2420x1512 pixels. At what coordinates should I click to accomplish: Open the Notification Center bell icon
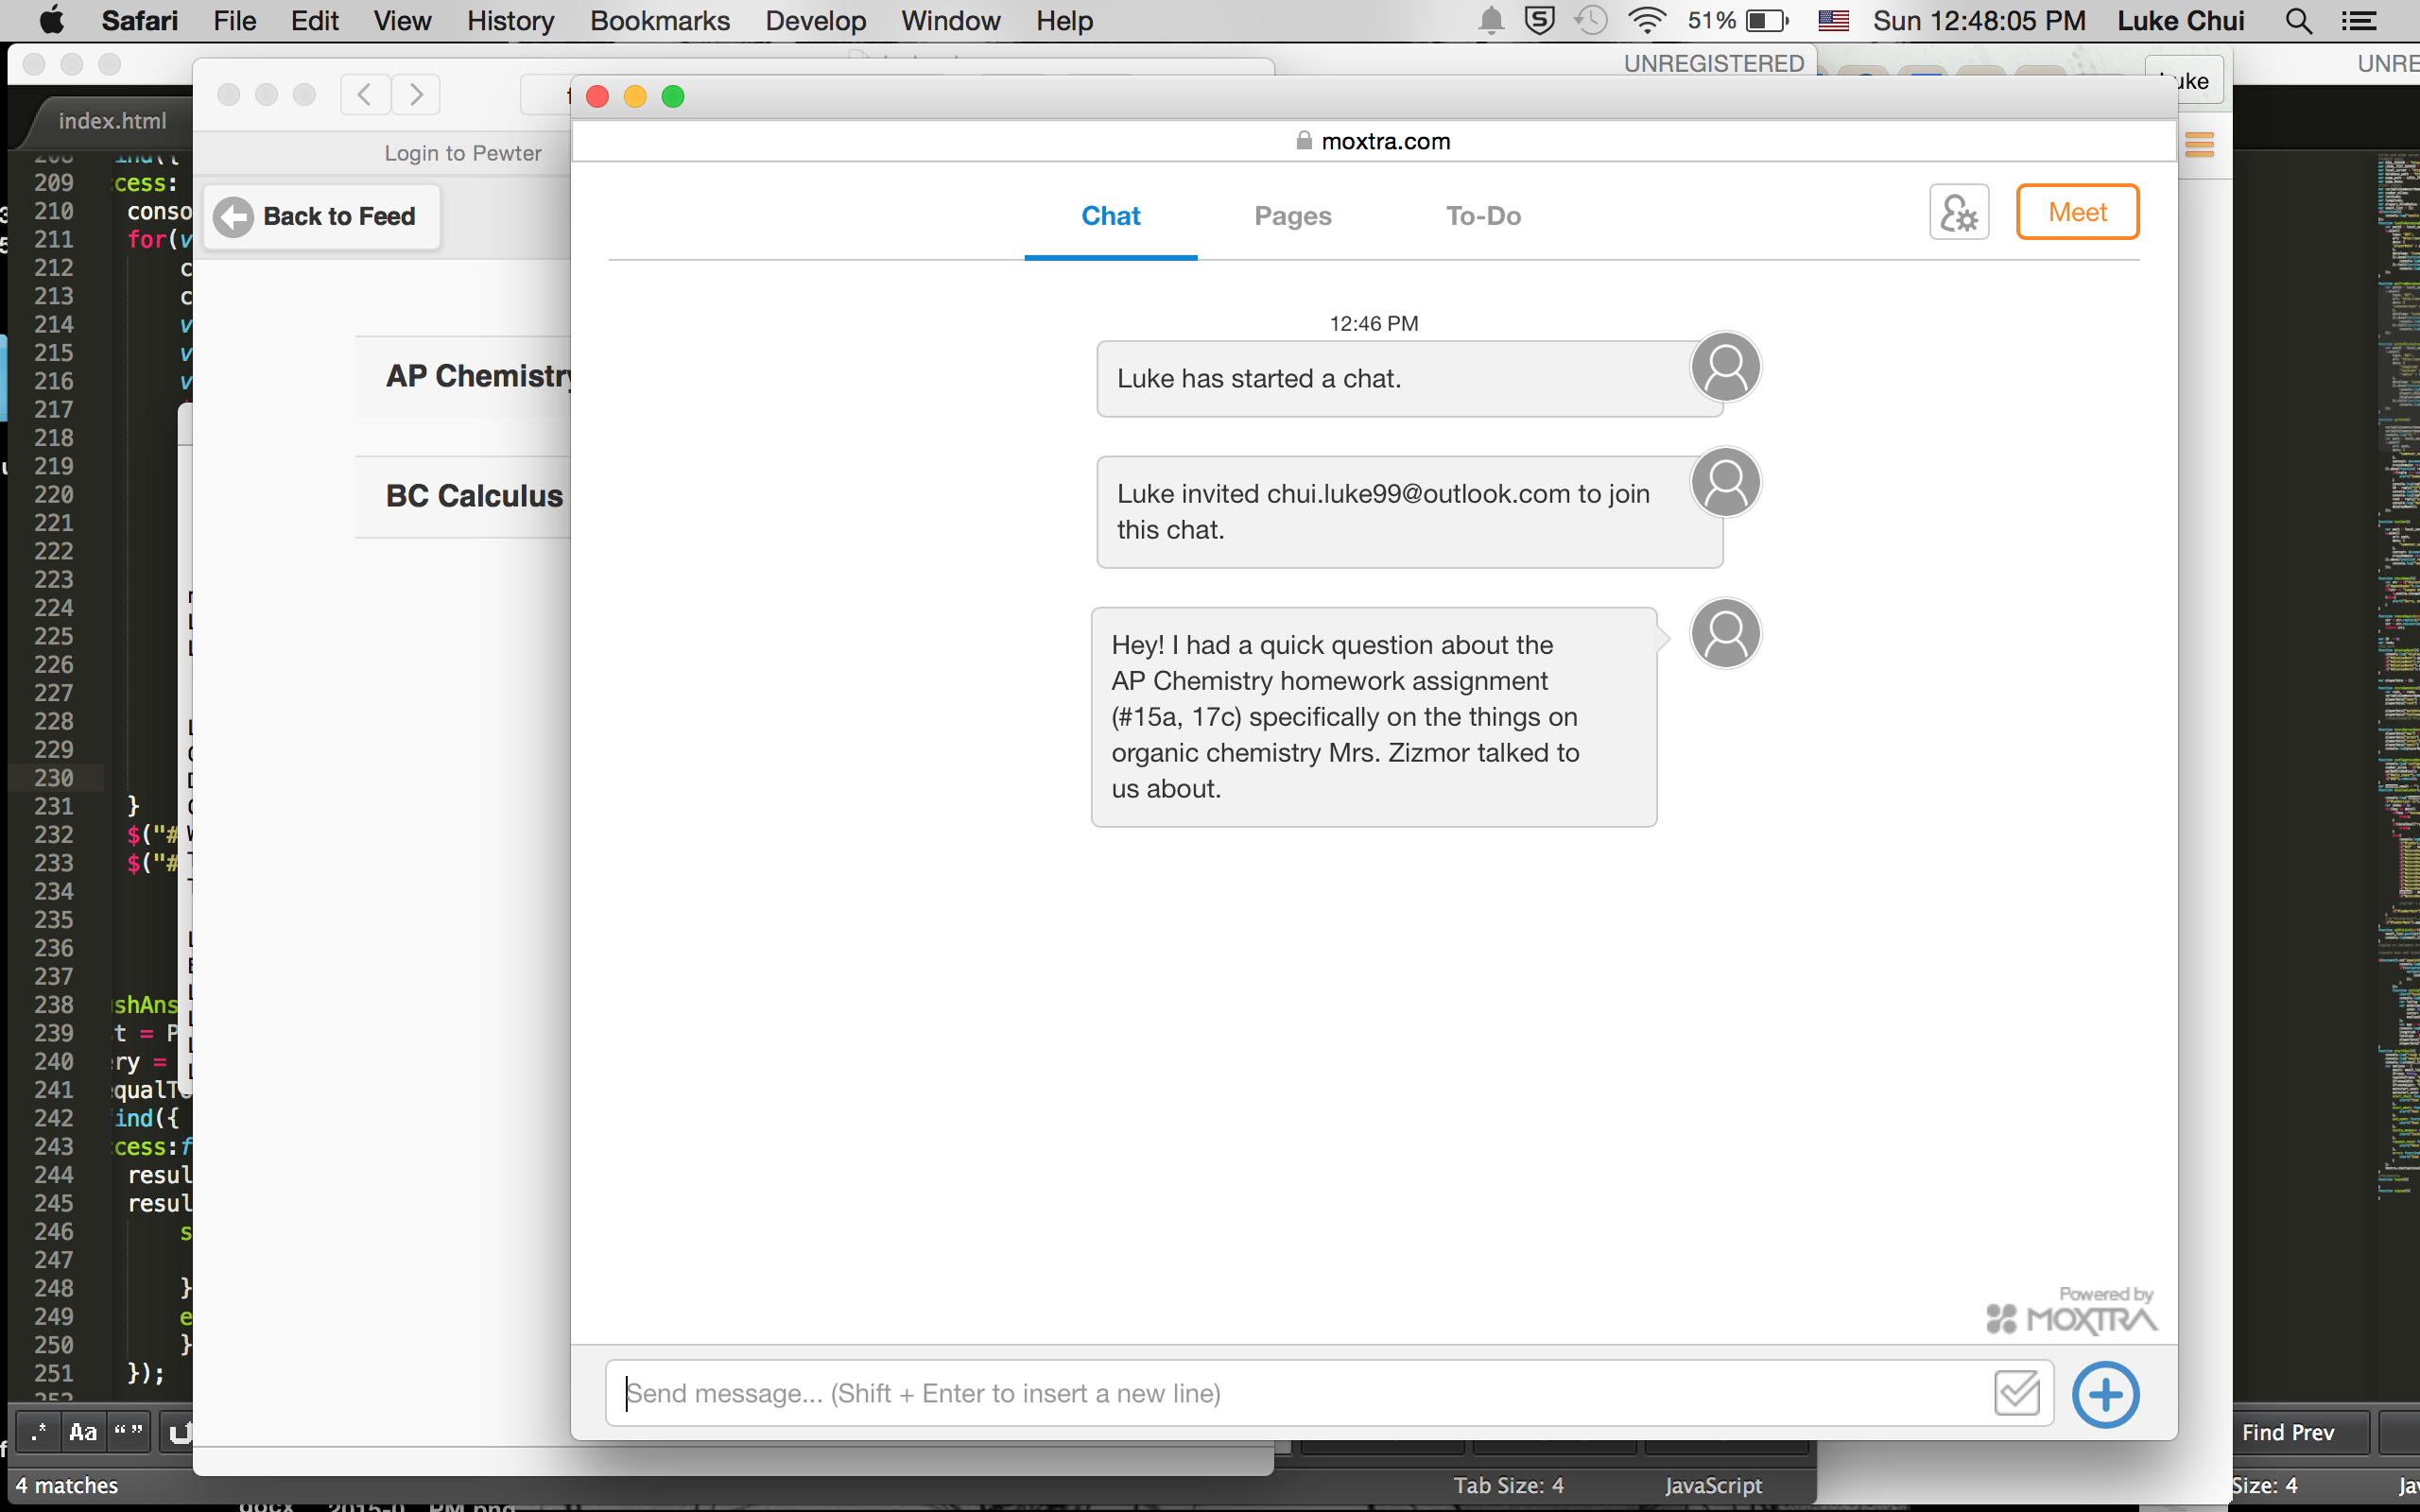coord(1491,21)
